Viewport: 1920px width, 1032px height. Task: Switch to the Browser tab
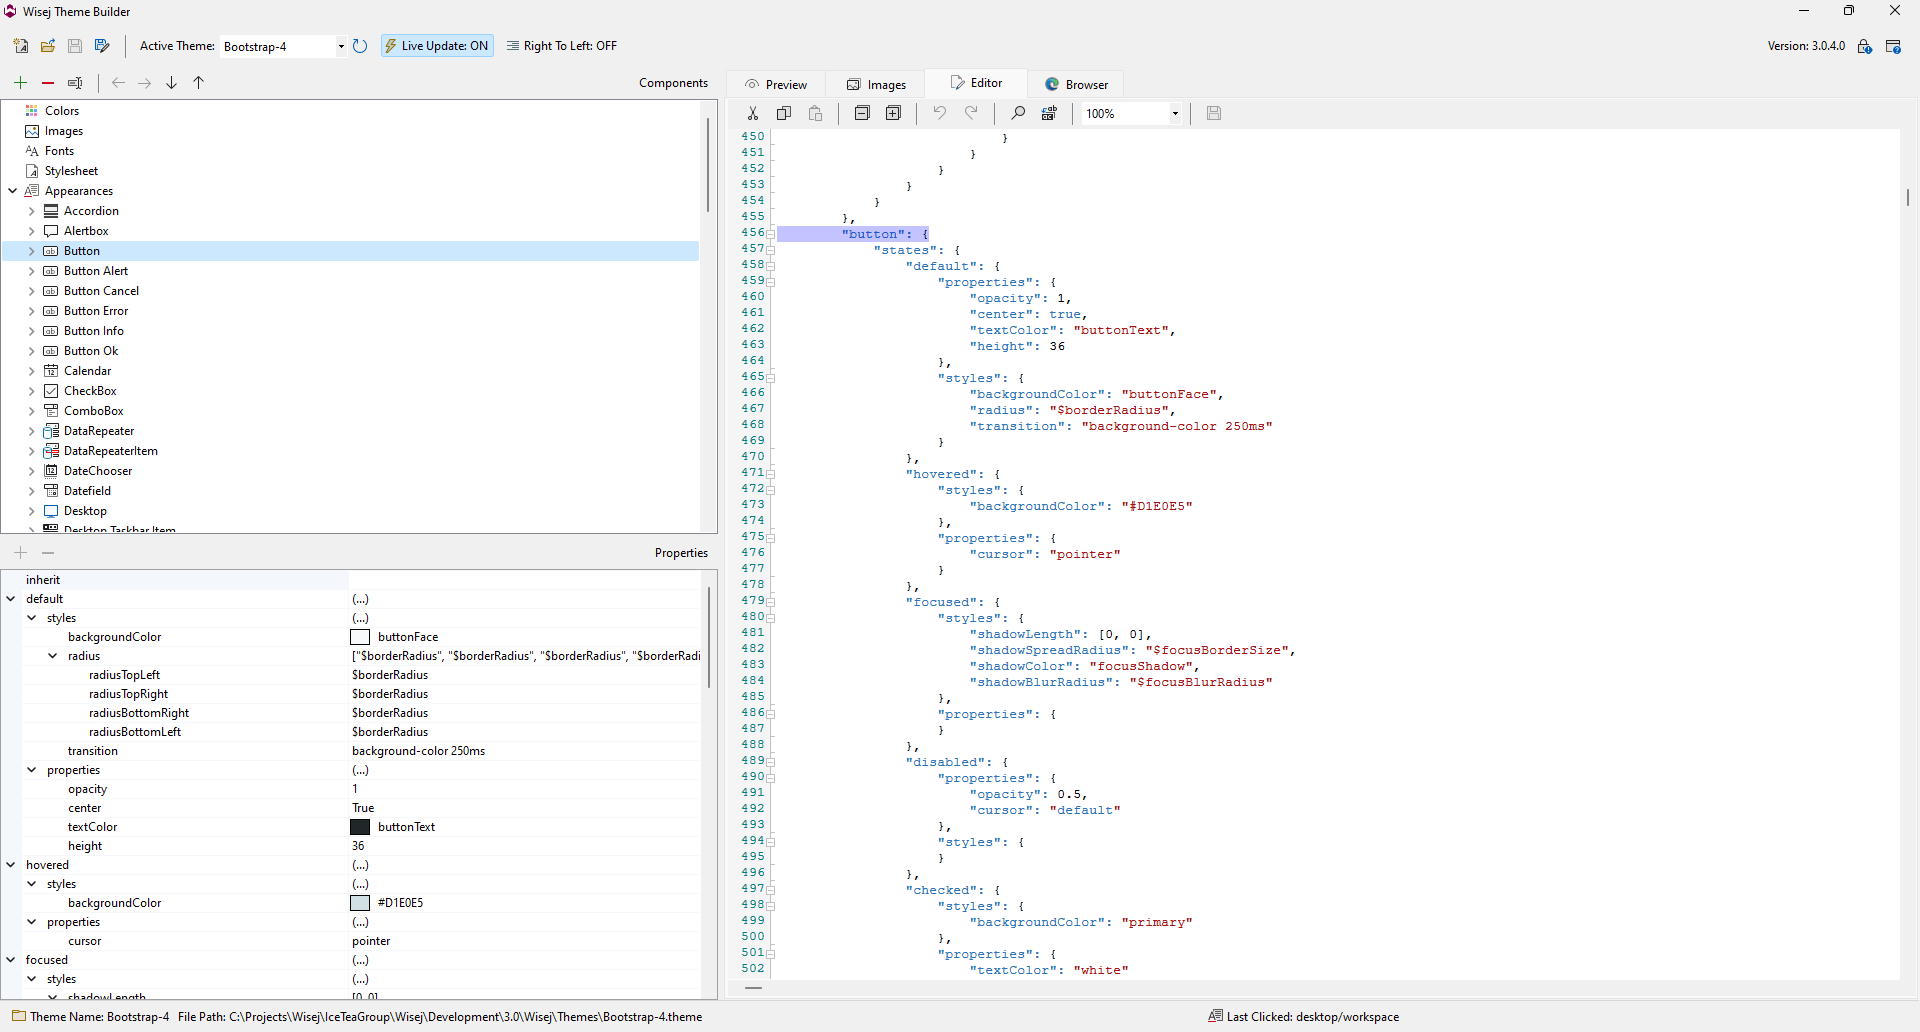point(1076,84)
